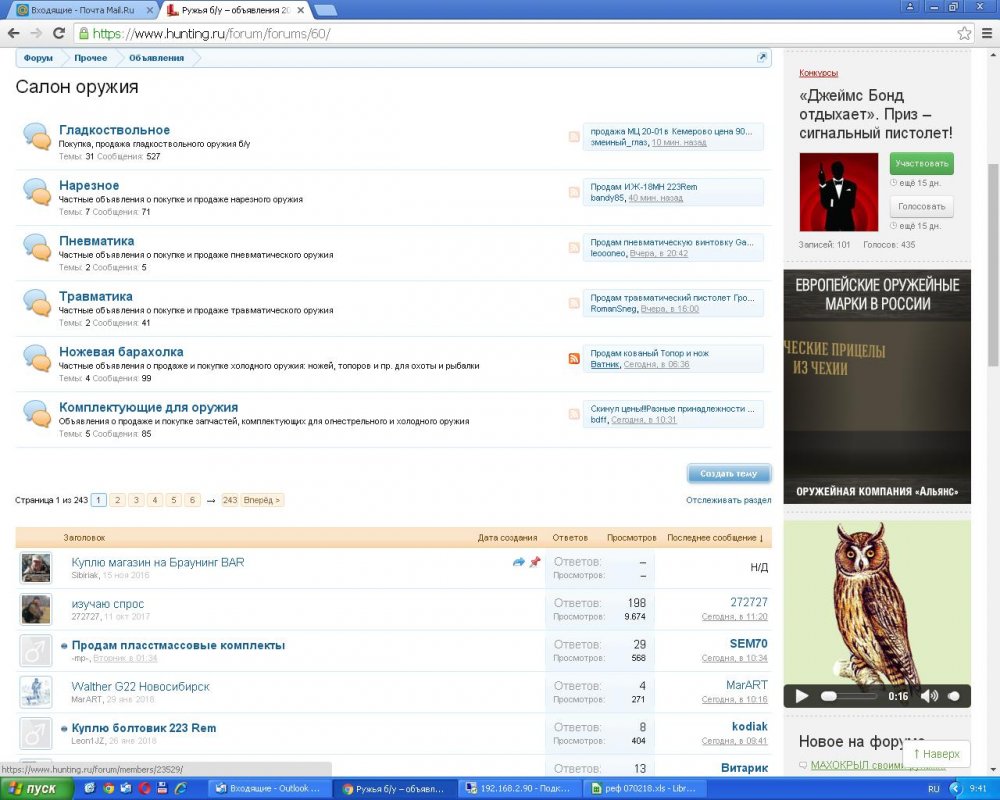
Task: Bookmark the page with the star icon
Action: [963, 33]
